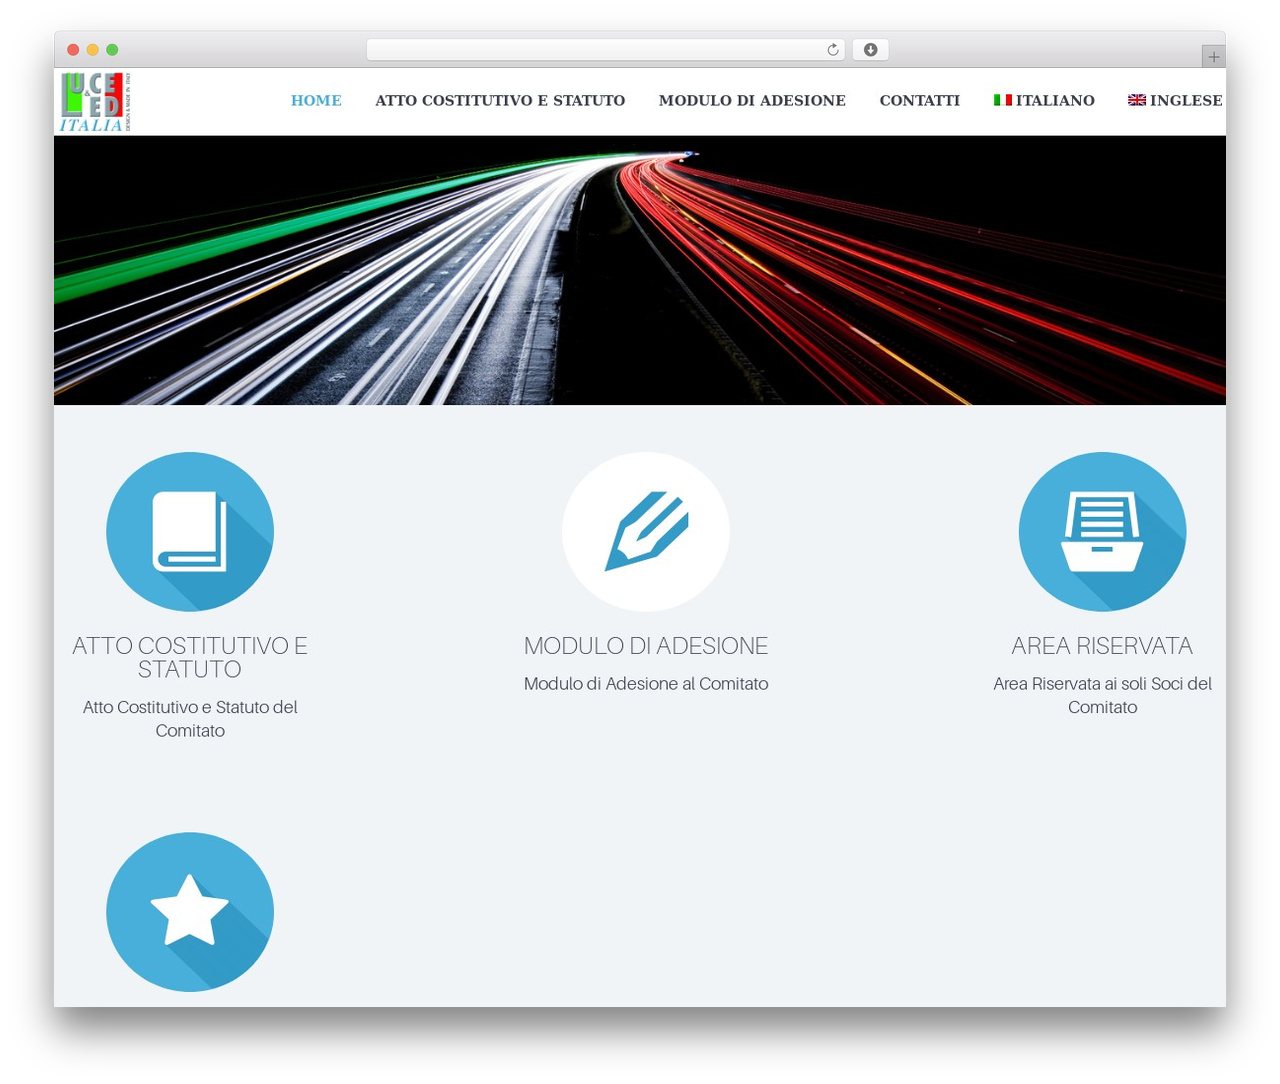
Task: Open the browser downloads button
Action: [870, 50]
